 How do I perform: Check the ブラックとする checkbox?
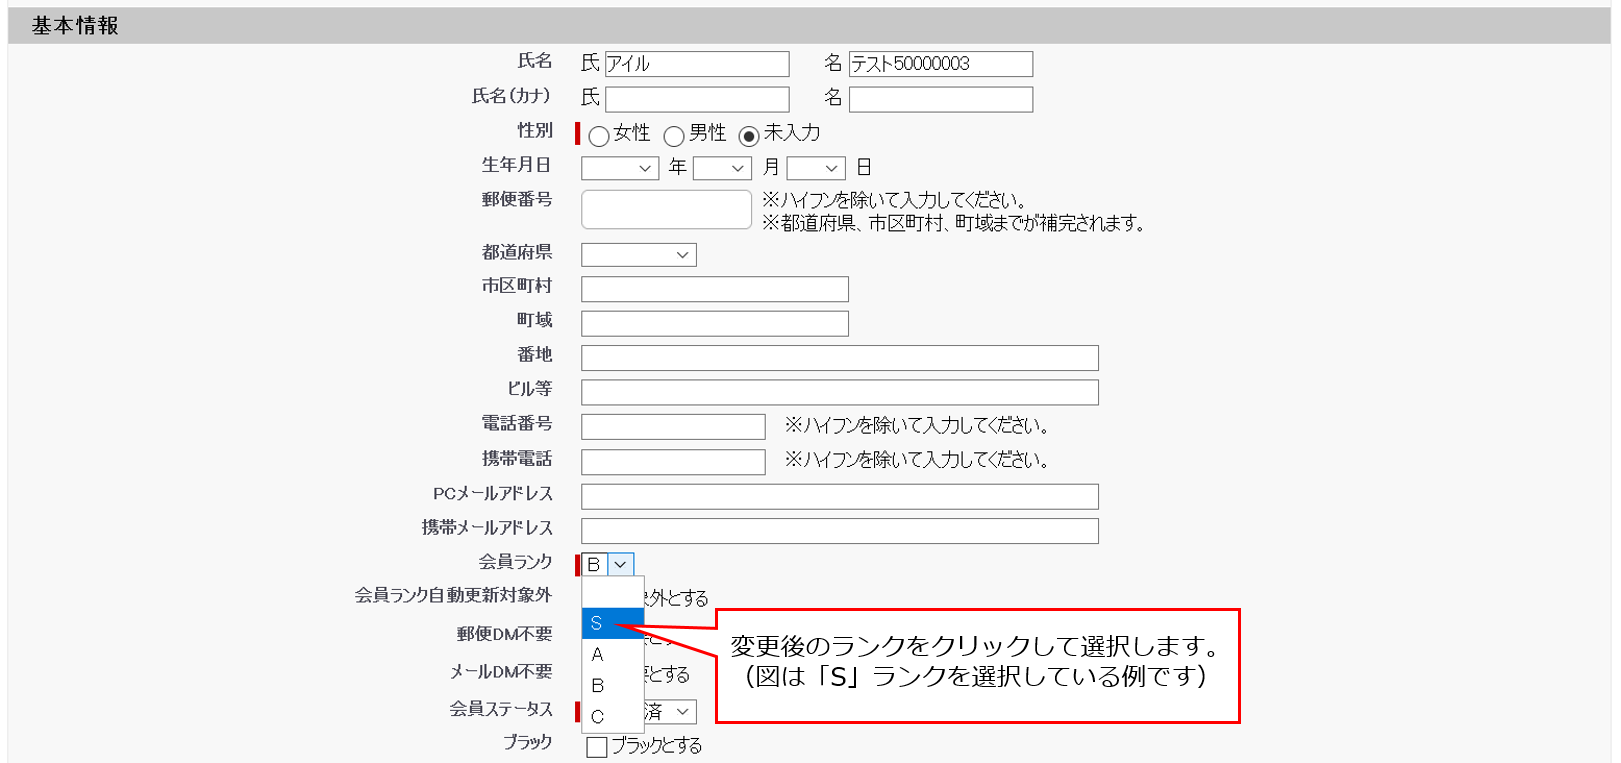[597, 747]
